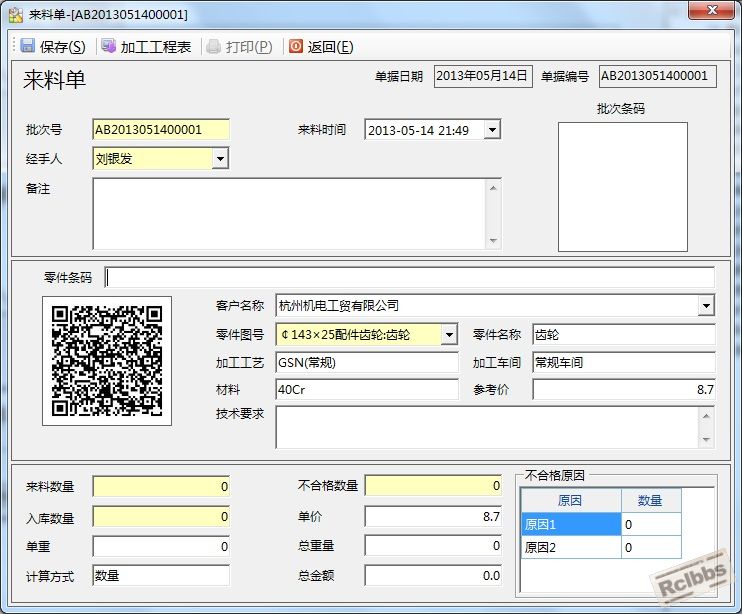Open the 零件图号 dropdown arrow

click(x=449, y=335)
